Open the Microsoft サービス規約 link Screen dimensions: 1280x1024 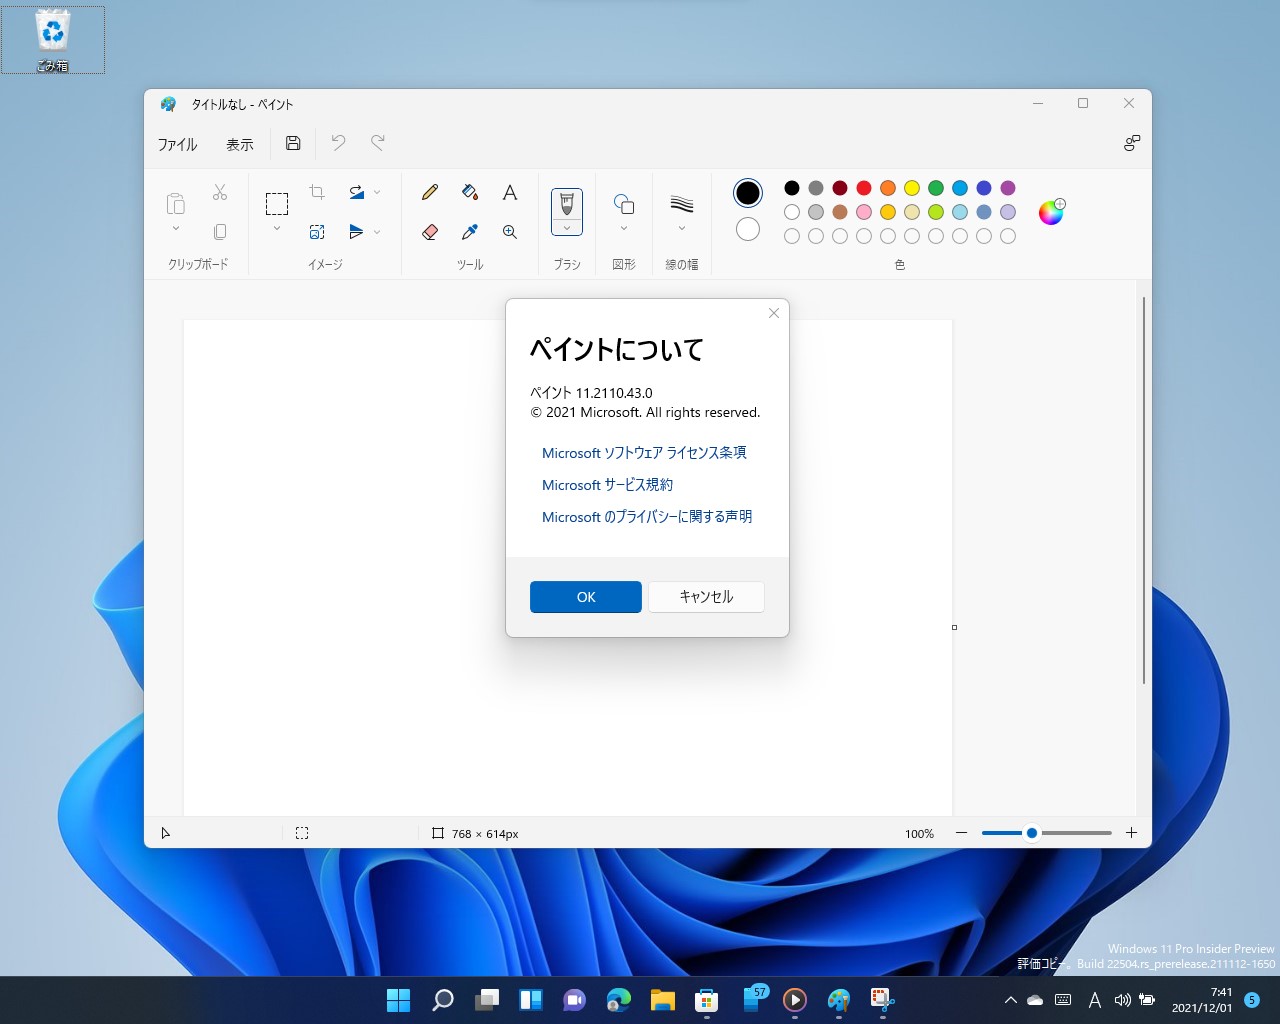click(606, 485)
